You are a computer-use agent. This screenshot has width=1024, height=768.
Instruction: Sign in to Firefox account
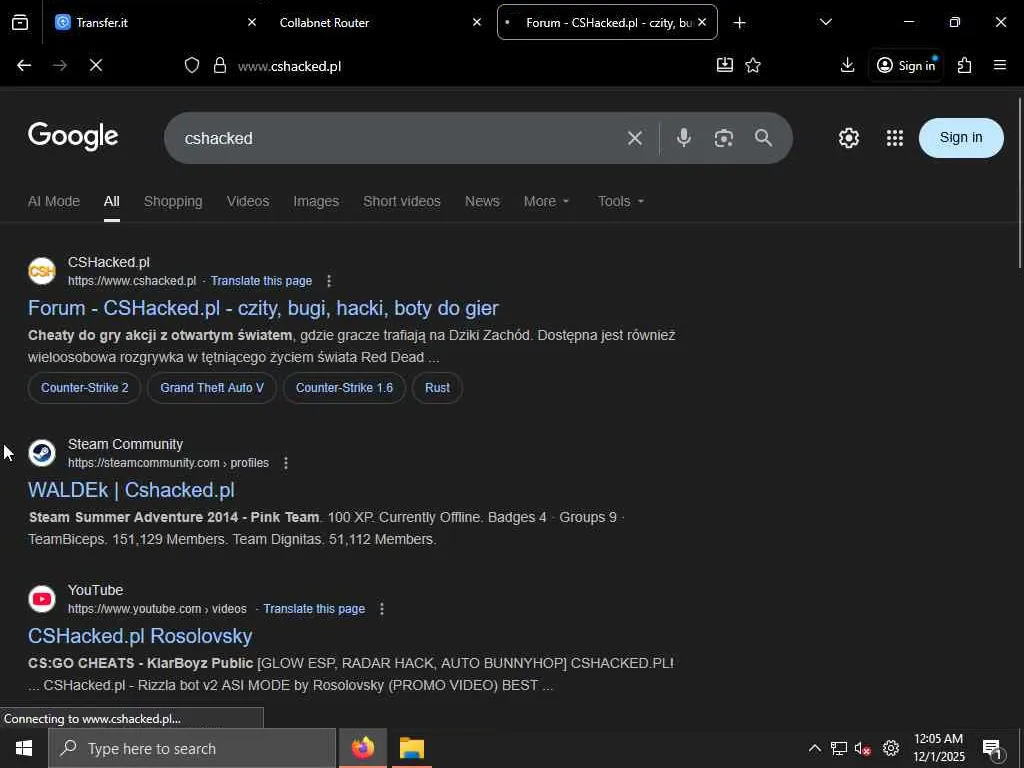point(906,65)
